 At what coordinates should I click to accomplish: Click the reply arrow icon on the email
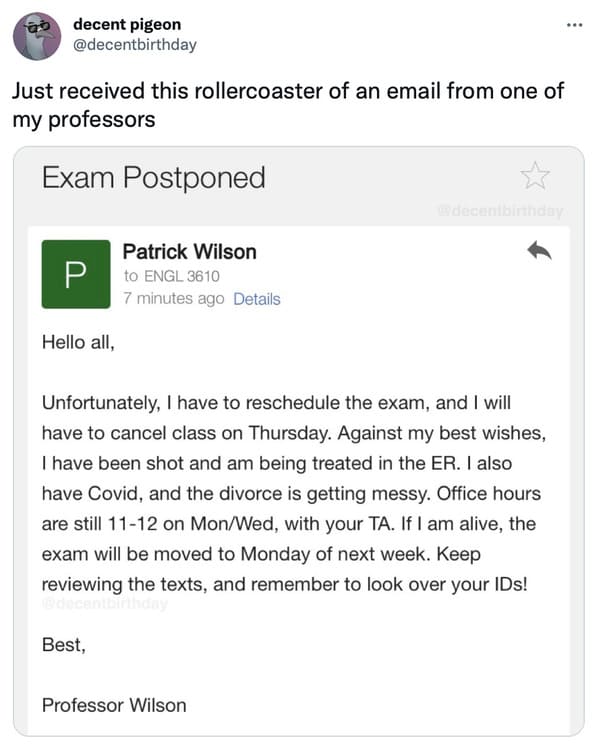coord(539,250)
